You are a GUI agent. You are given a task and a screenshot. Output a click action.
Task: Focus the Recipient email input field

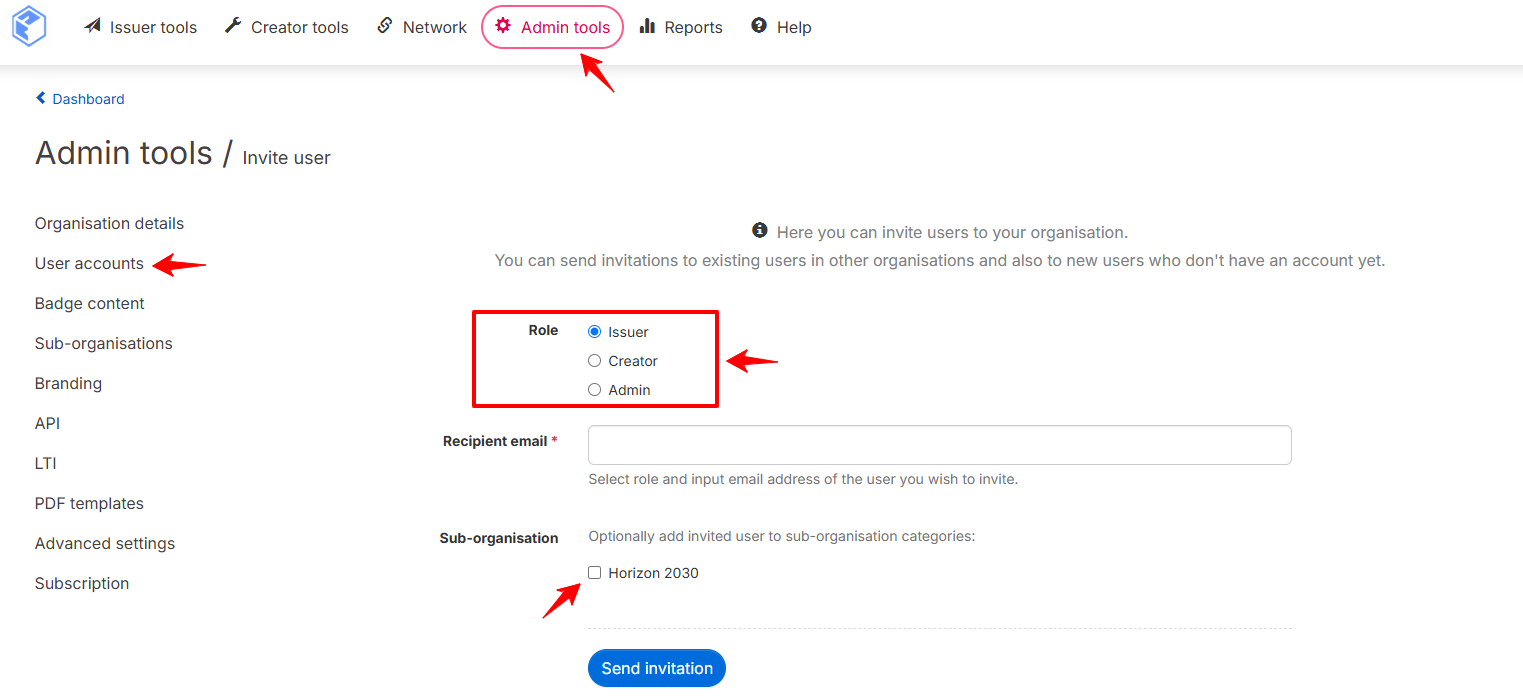point(940,445)
